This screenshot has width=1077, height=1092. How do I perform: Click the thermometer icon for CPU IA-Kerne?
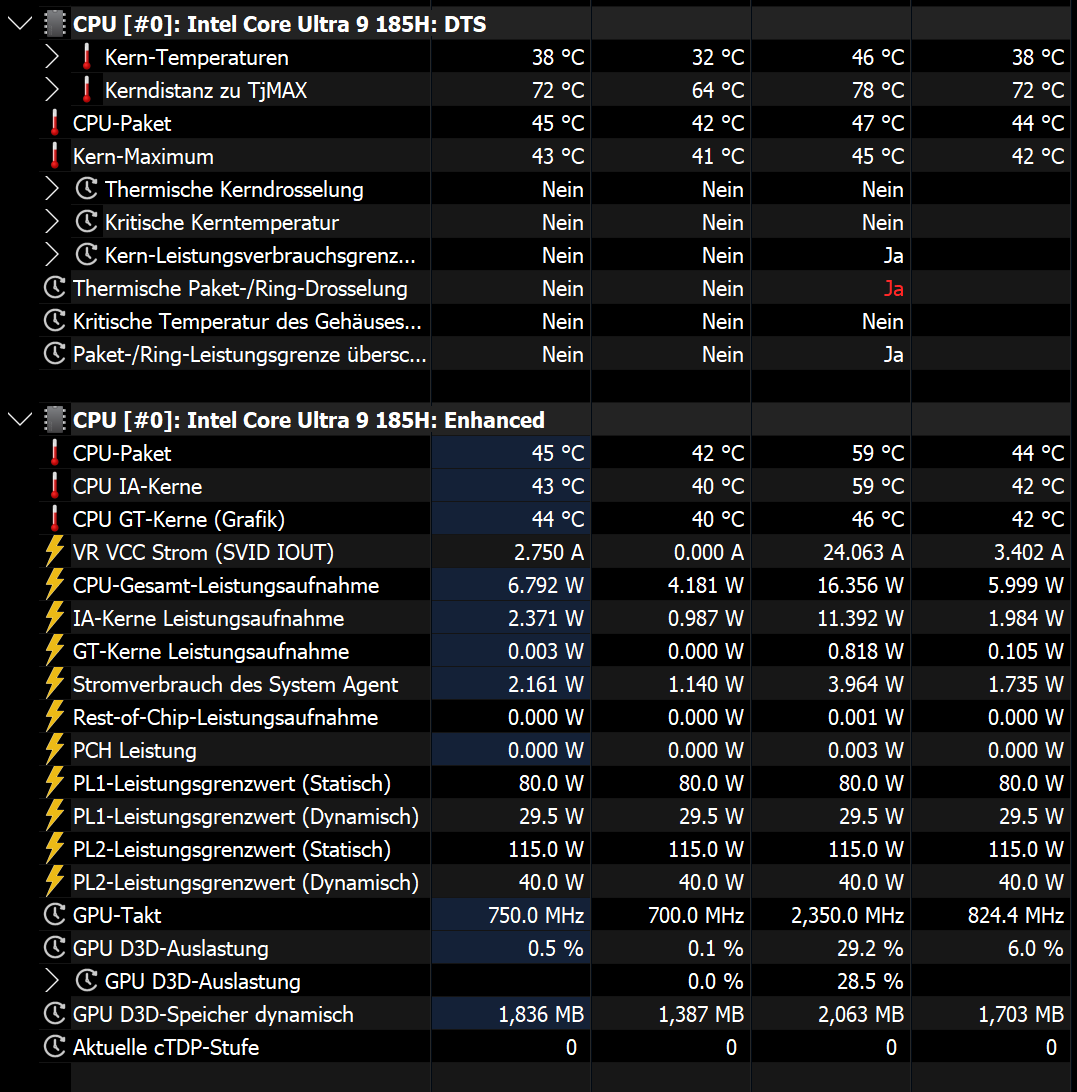click(54, 486)
